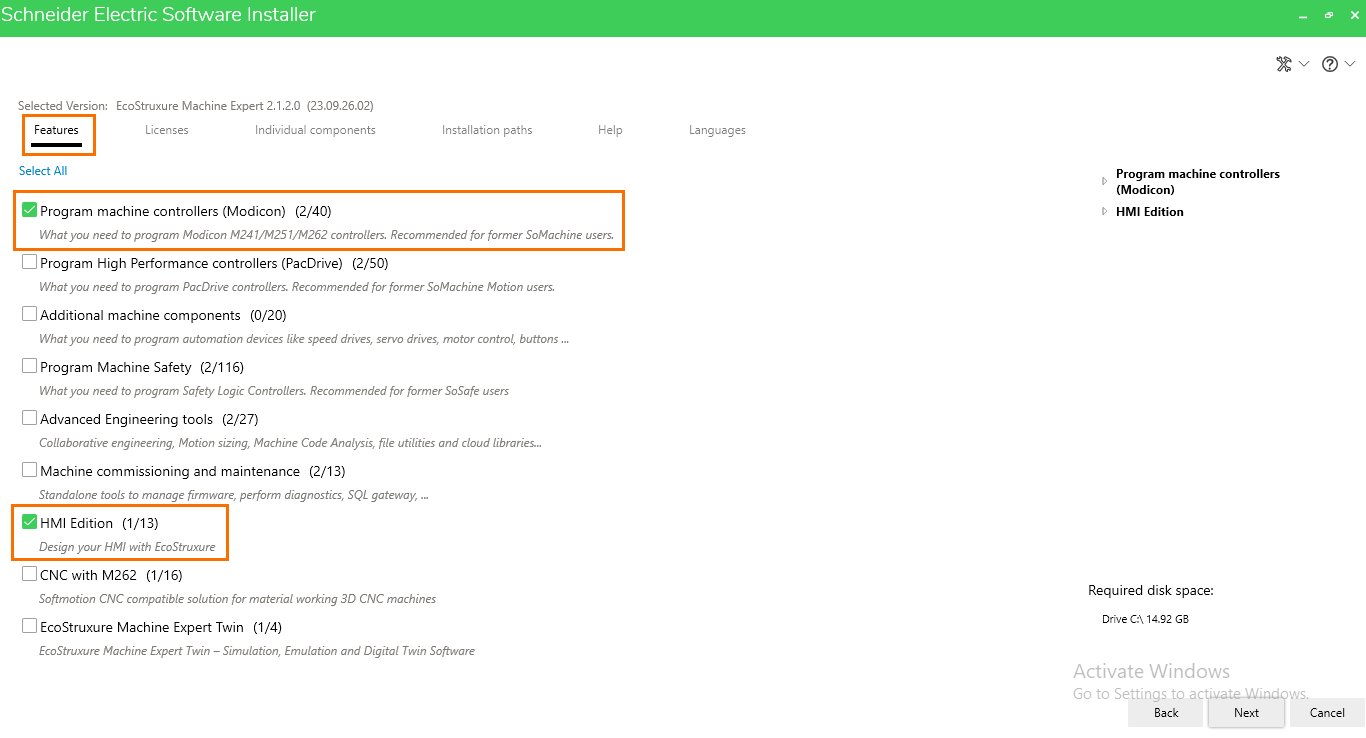1366x738 pixels.
Task: Select Advanced Engineering tools checkbox
Action: [30, 418]
